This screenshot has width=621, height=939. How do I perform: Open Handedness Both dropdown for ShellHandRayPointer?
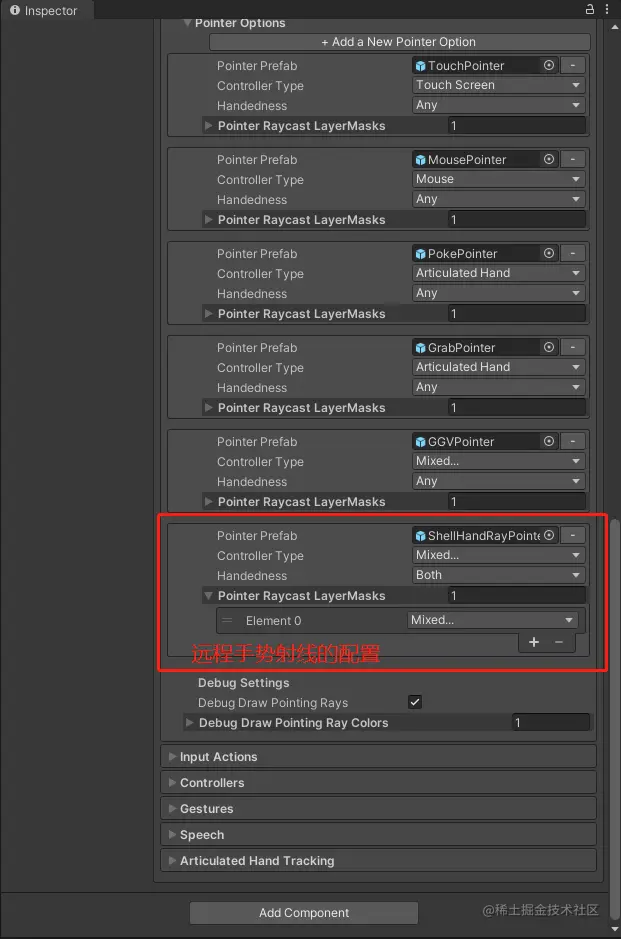tap(498, 575)
